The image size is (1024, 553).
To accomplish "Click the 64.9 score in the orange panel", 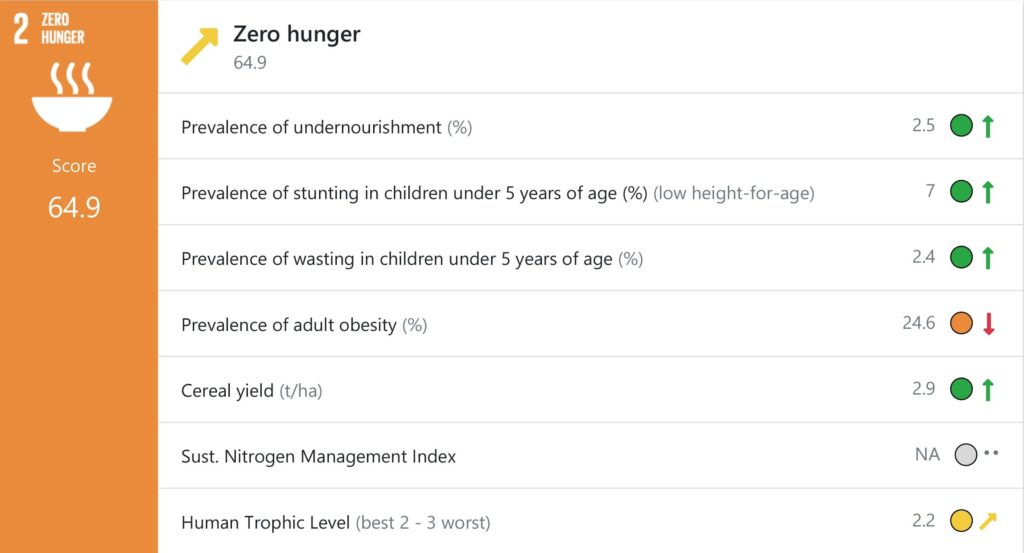I will coord(74,208).
